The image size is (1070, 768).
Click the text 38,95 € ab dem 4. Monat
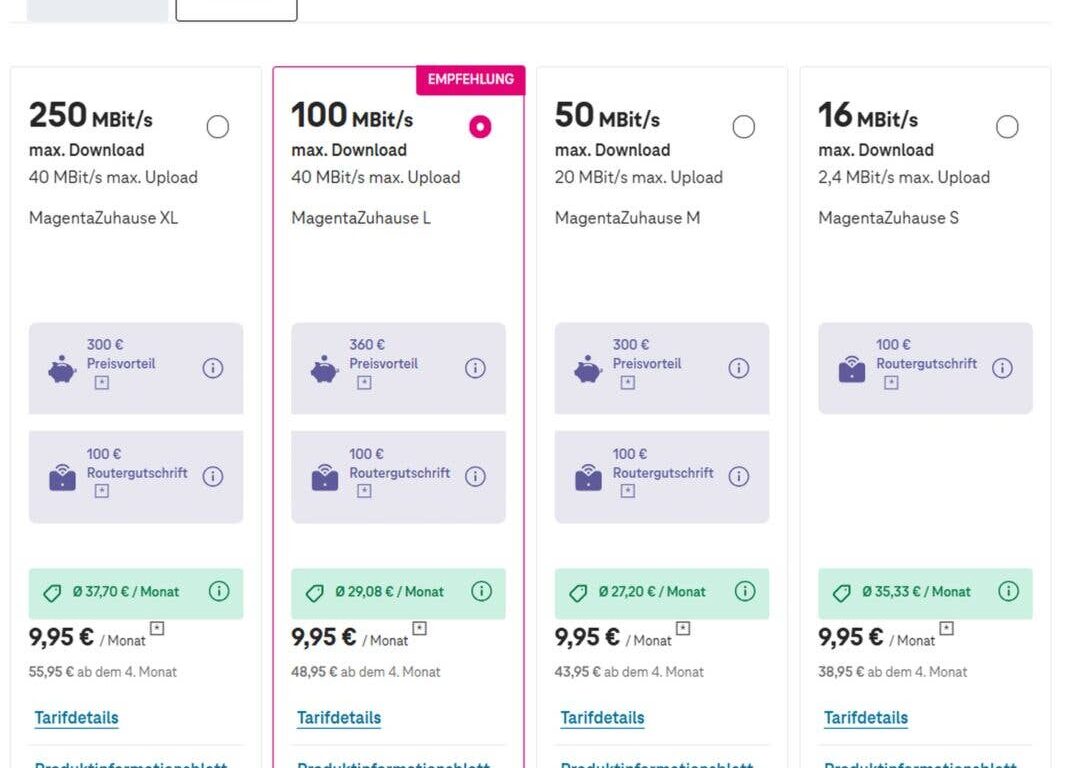893,672
